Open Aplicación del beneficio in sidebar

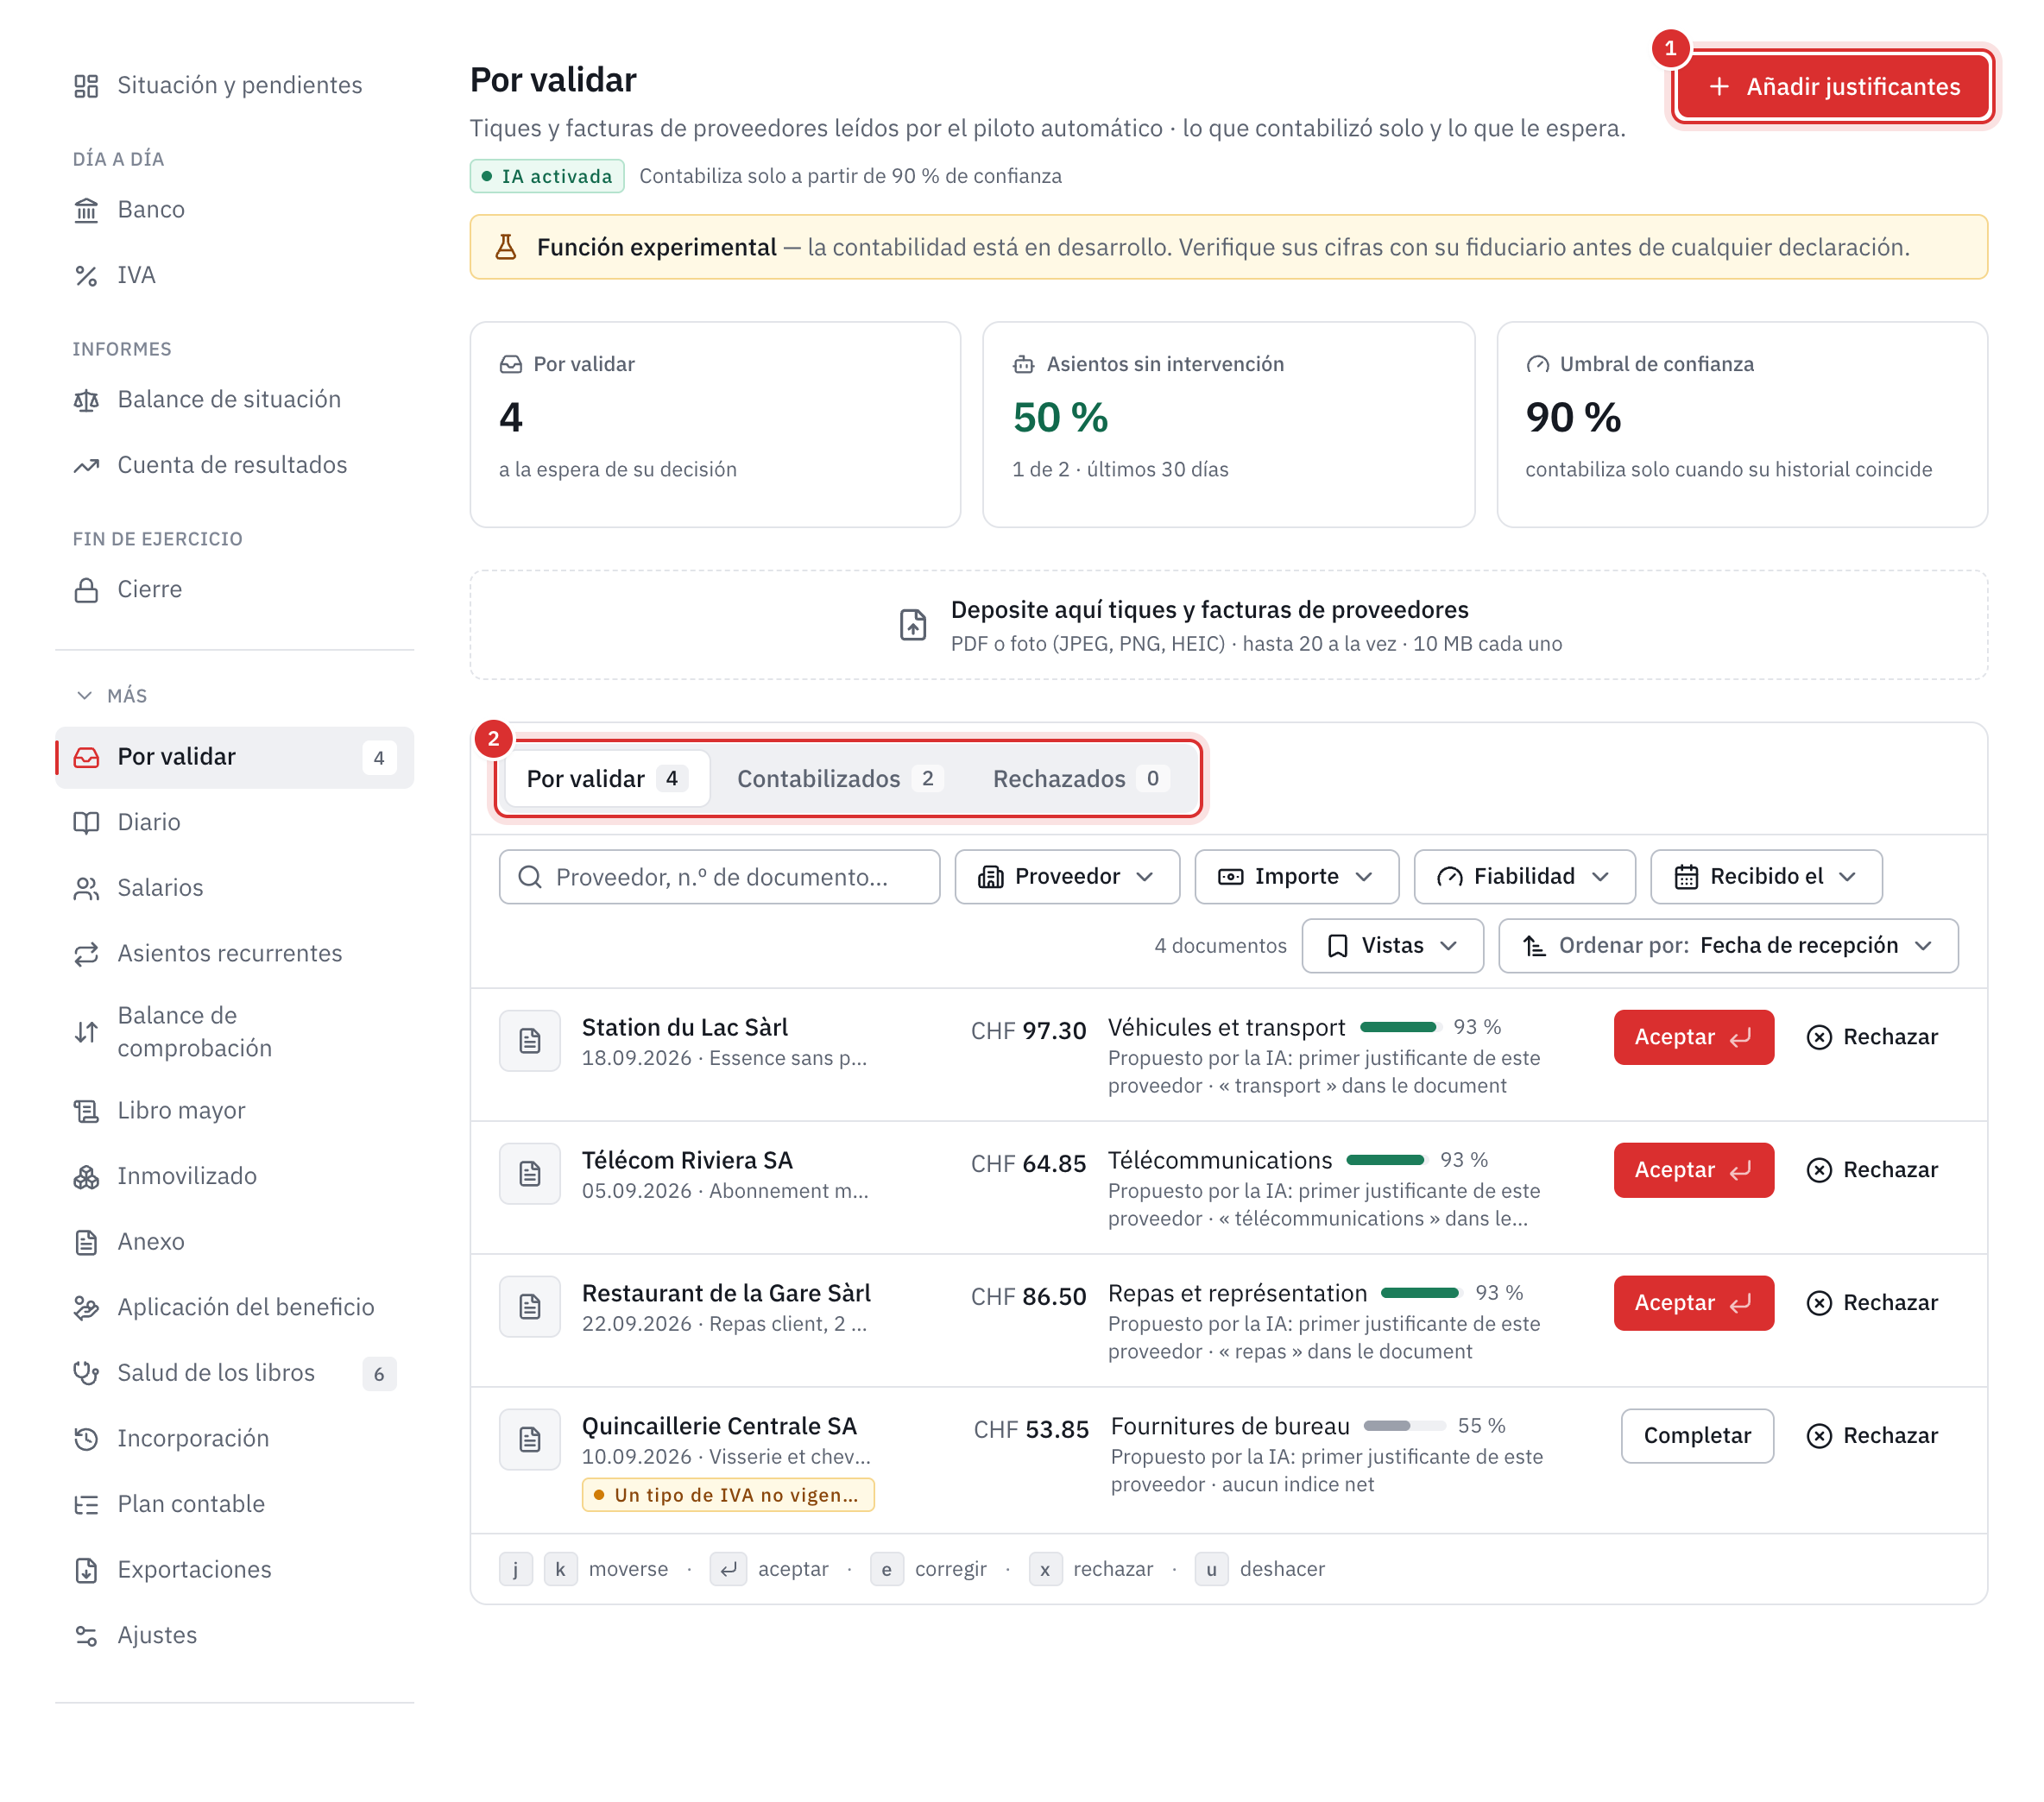click(235, 1308)
